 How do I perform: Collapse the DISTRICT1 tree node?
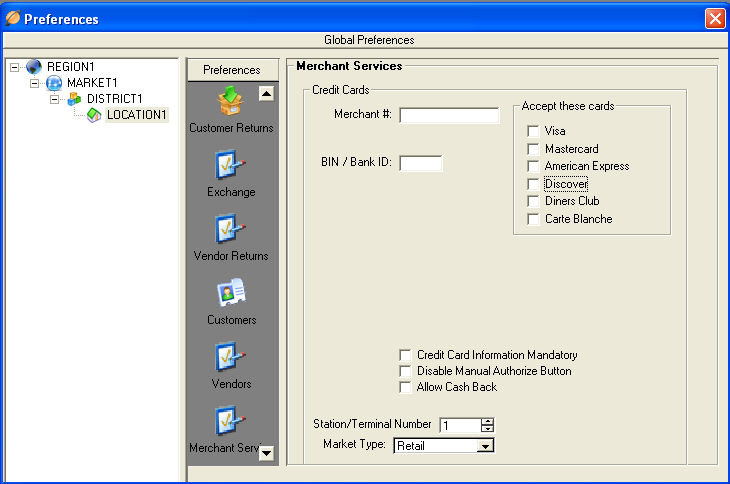[54, 100]
